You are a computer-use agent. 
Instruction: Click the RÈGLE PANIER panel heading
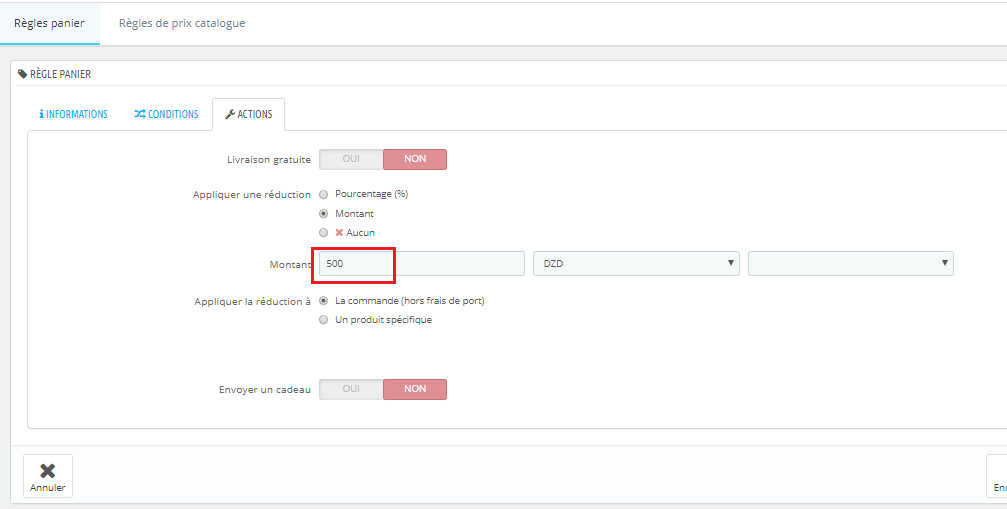pos(60,74)
